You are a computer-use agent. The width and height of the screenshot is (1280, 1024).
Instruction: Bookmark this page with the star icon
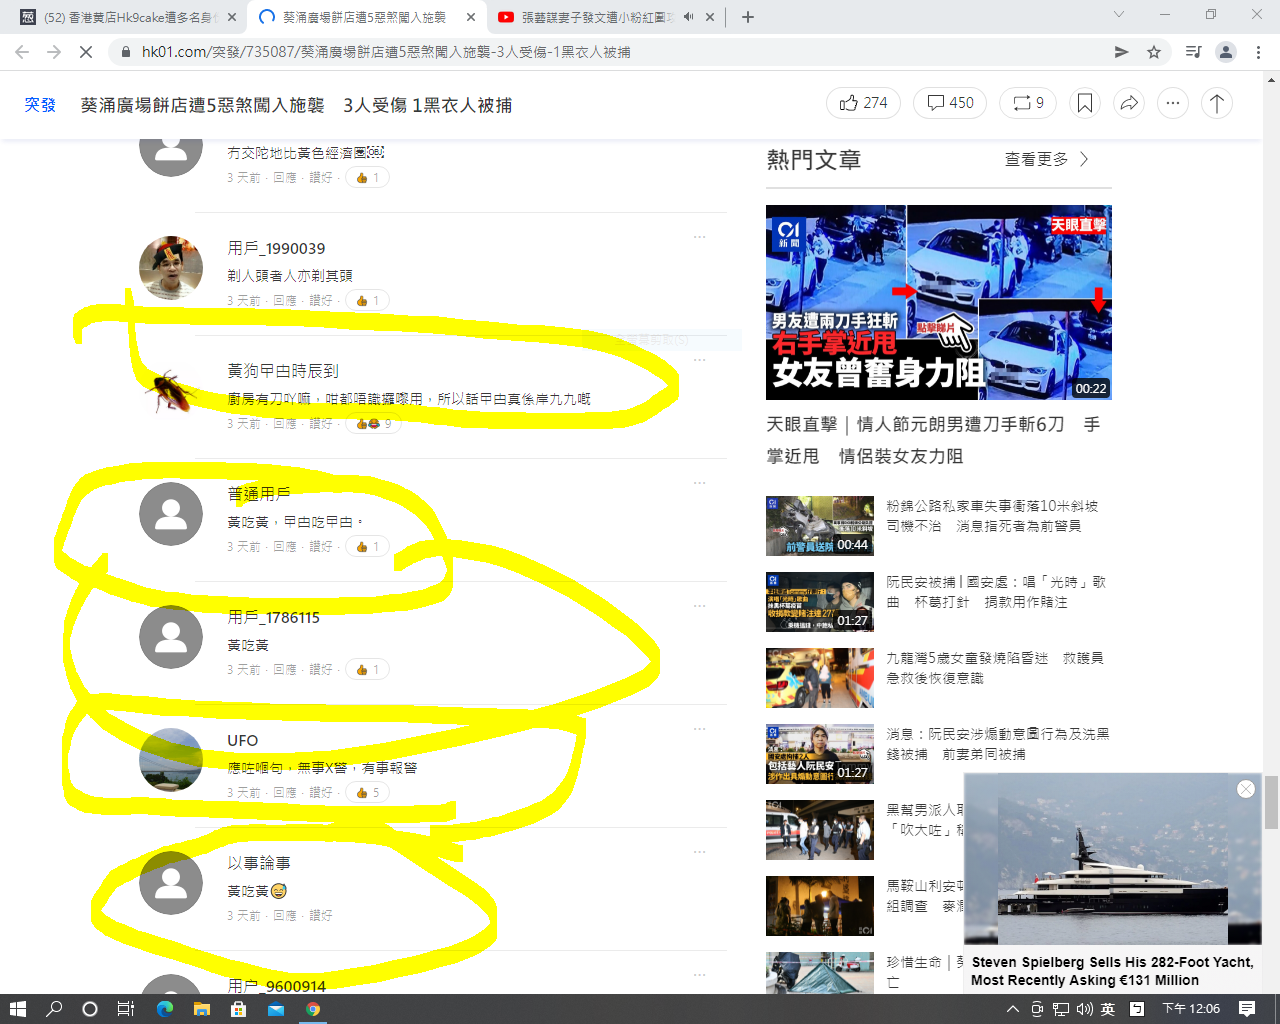pos(1154,52)
